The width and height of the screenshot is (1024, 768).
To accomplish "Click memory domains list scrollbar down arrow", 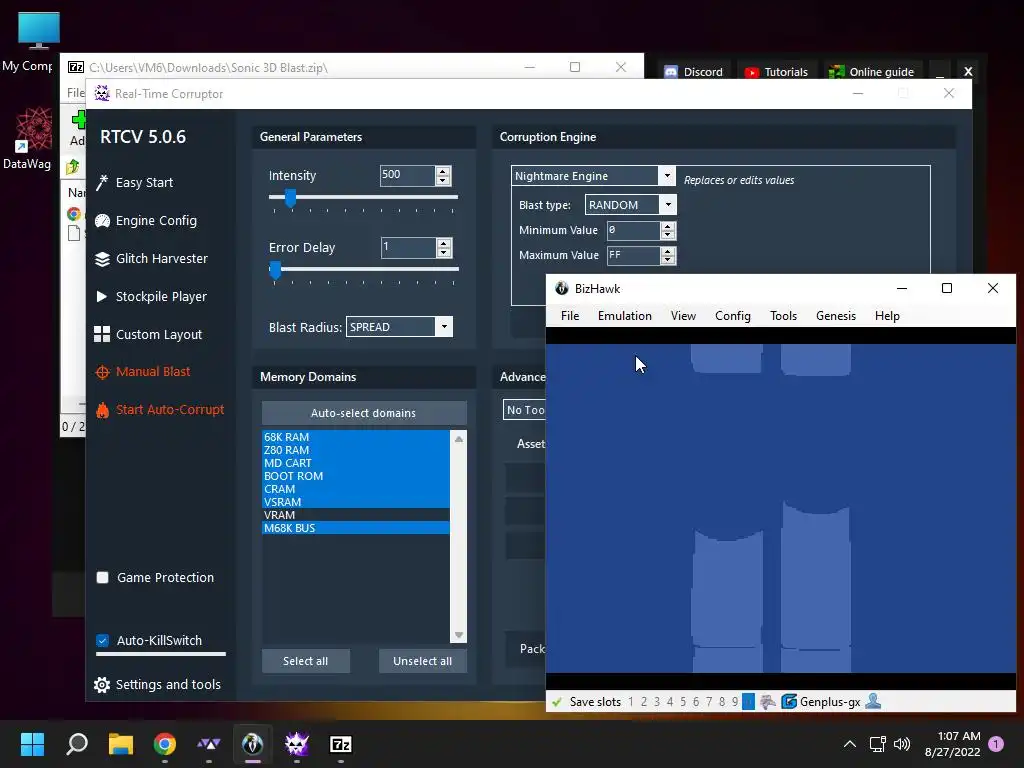I will (x=458, y=635).
